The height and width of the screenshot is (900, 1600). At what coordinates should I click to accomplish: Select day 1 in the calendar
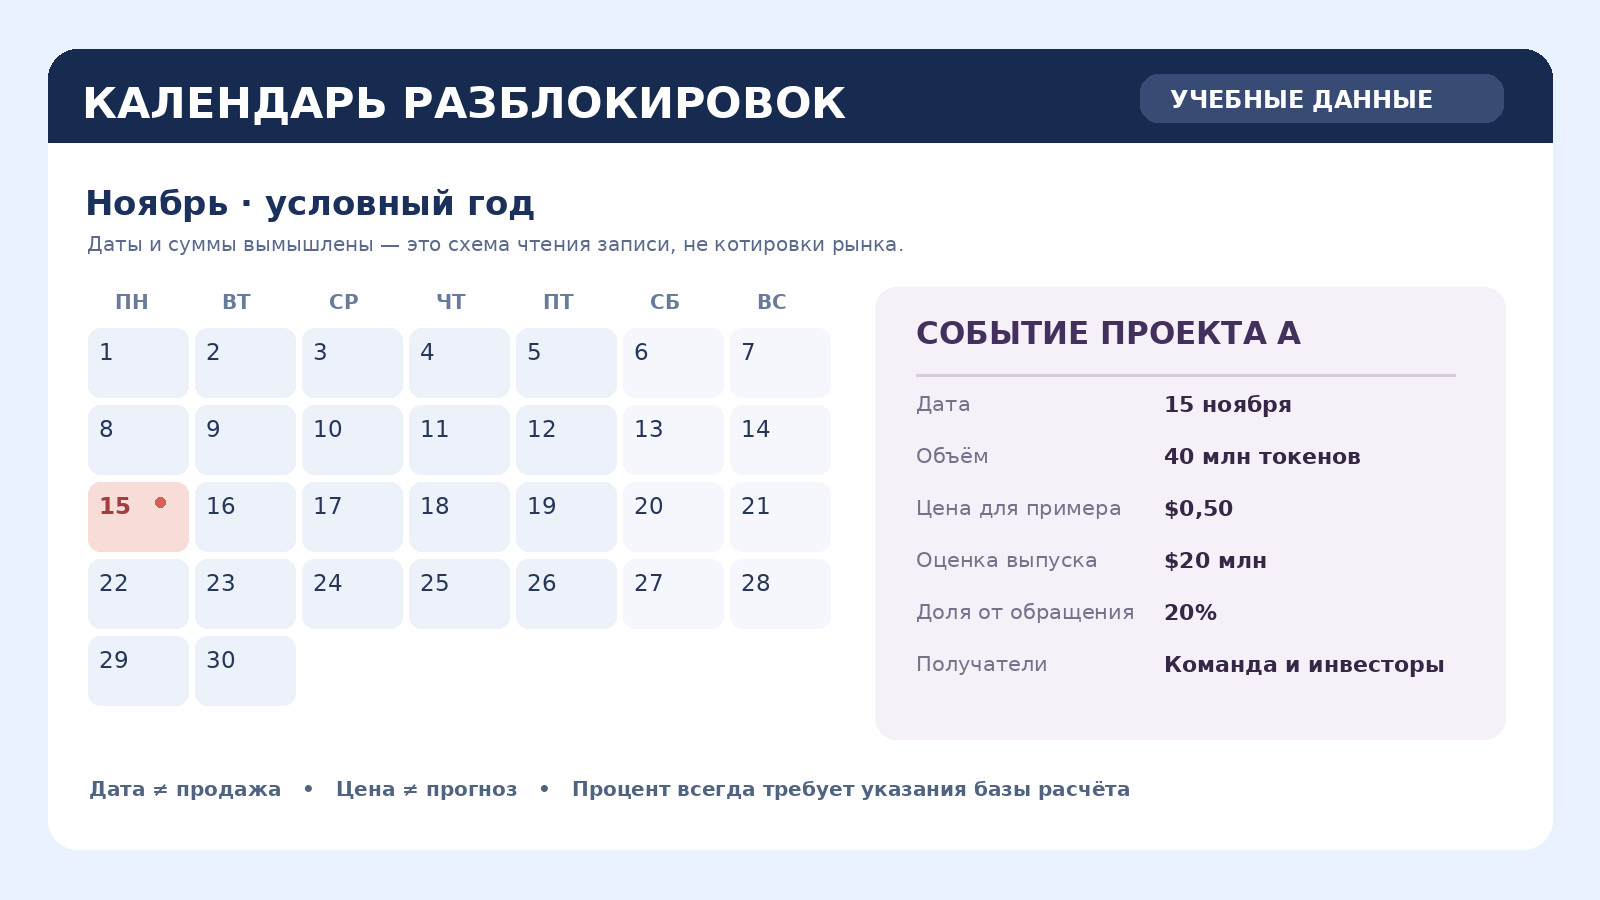click(138, 363)
